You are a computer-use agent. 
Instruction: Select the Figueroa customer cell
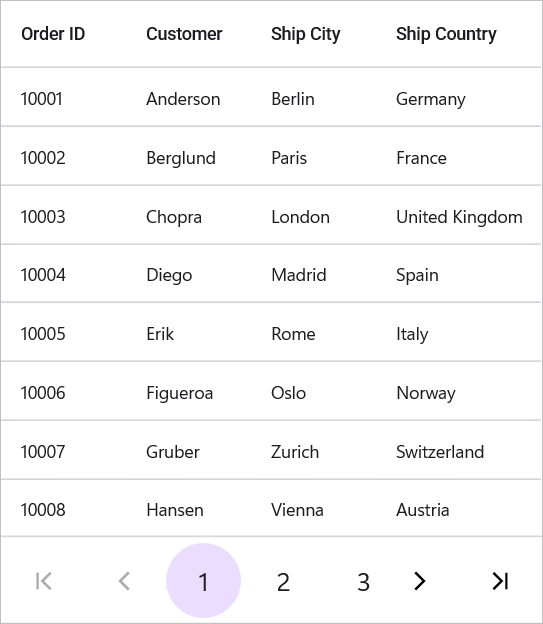[x=180, y=394]
